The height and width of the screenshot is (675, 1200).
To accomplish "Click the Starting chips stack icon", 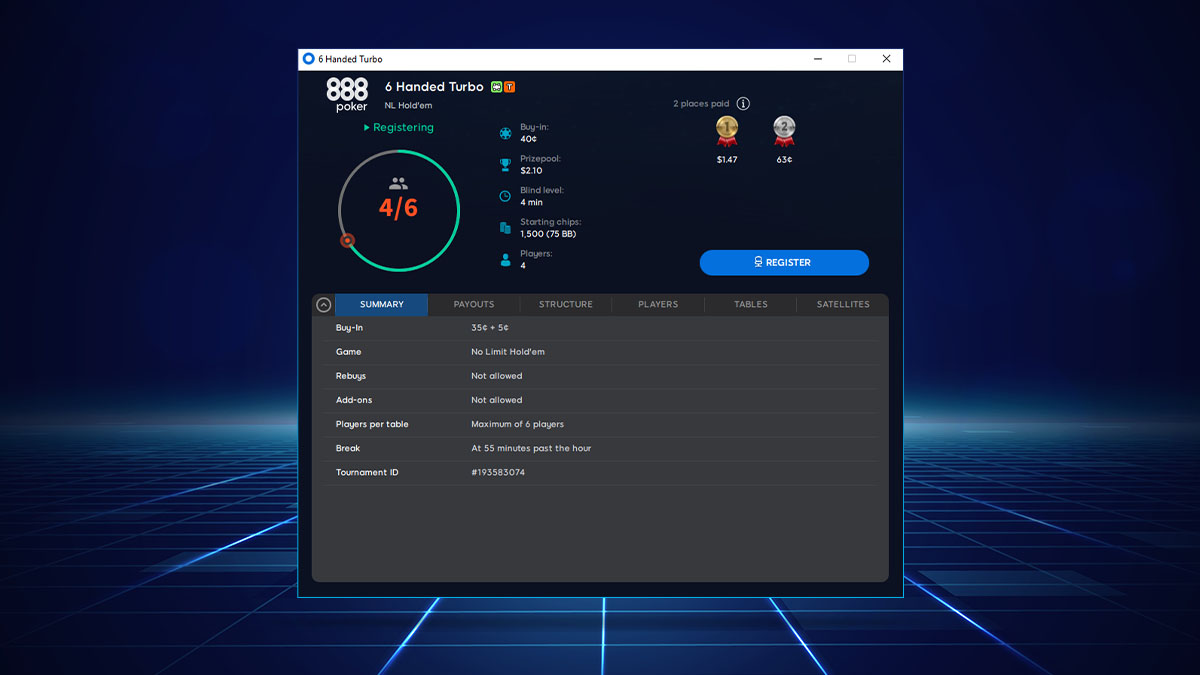I will (504, 228).
